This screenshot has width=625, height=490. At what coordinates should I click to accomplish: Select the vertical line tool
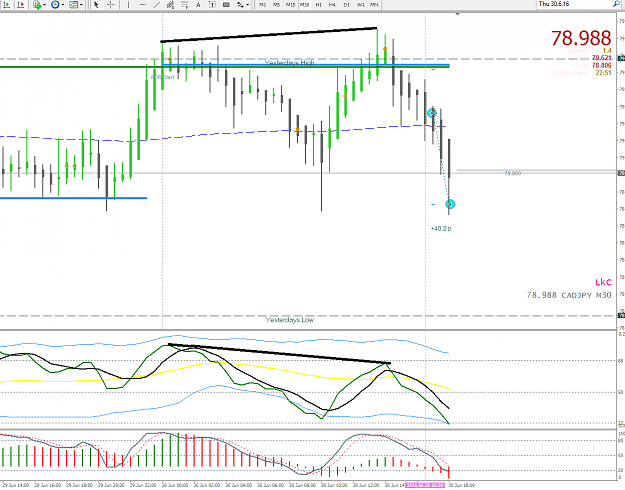click(128, 4)
